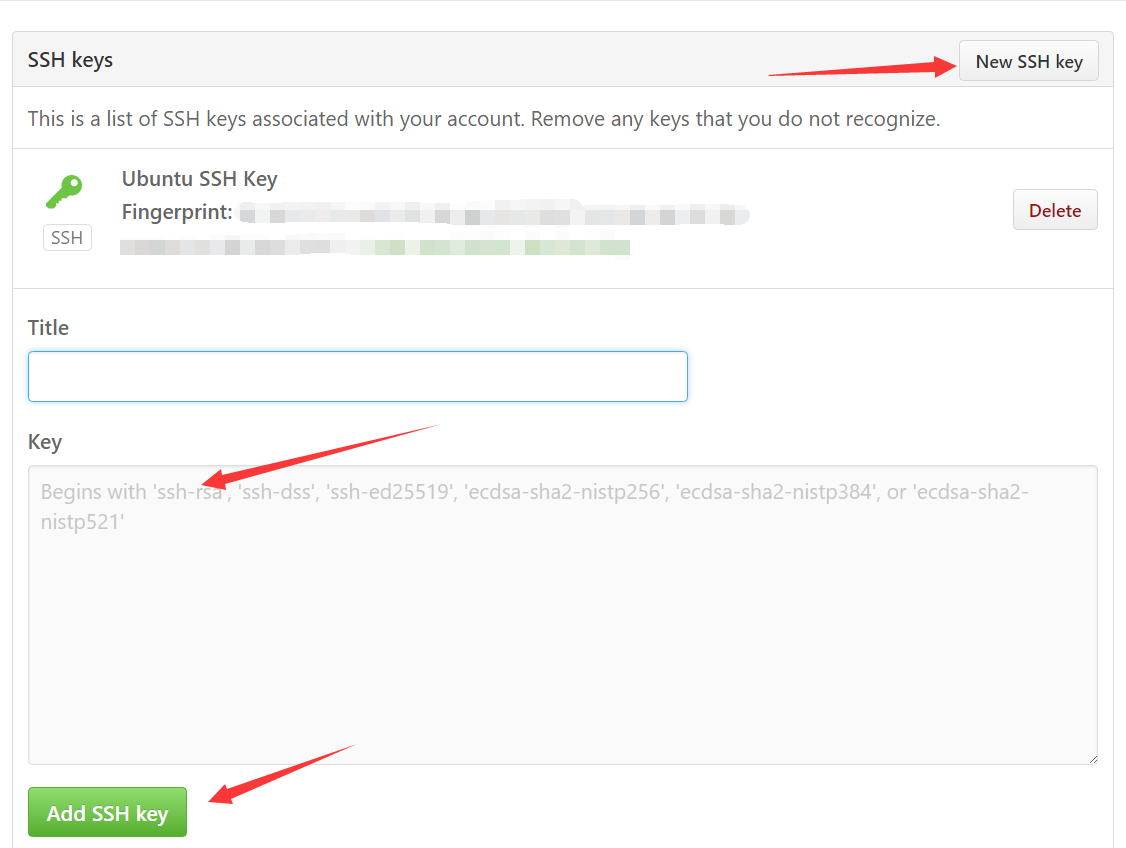1126x848 pixels.
Task: Click red arrow pointing at ssh-rsa text
Action: point(320,456)
